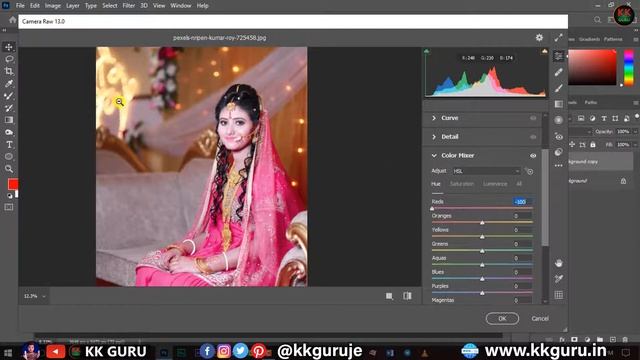Expand the Curve section
640x360 pixels.
pyautogui.click(x=434, y=118)
